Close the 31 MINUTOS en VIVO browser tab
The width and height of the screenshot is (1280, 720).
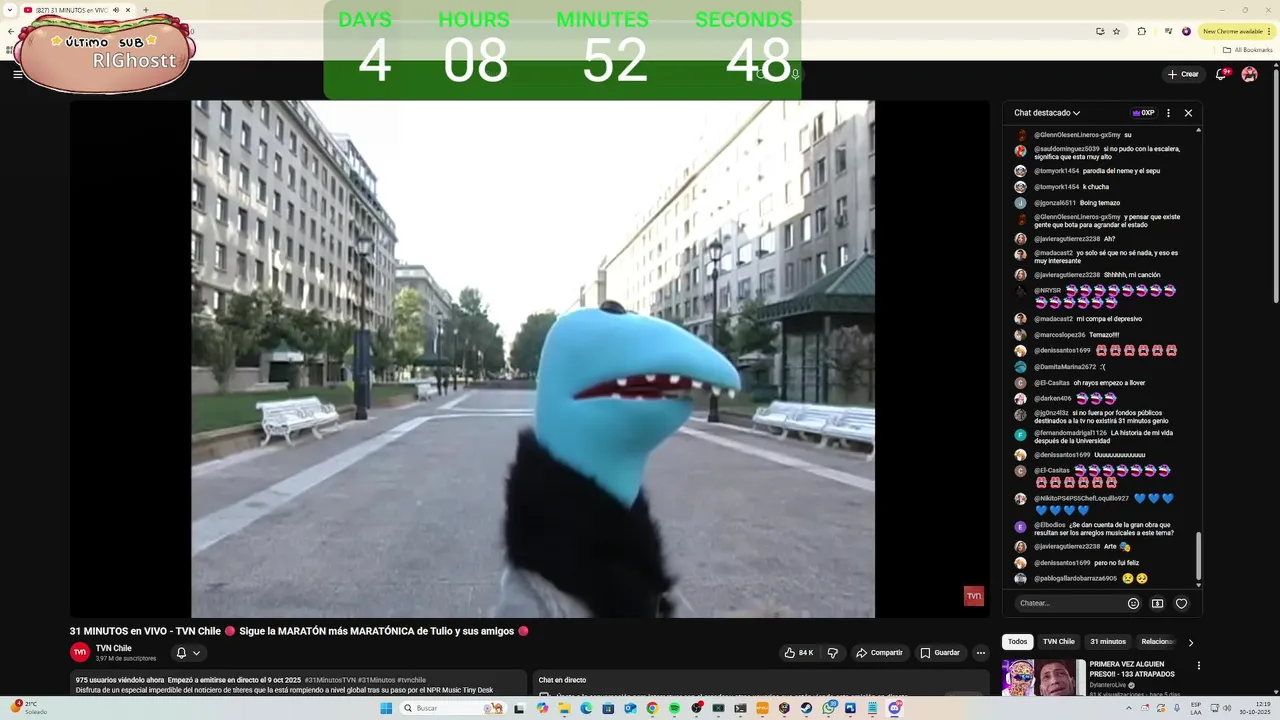pos(128,10)
